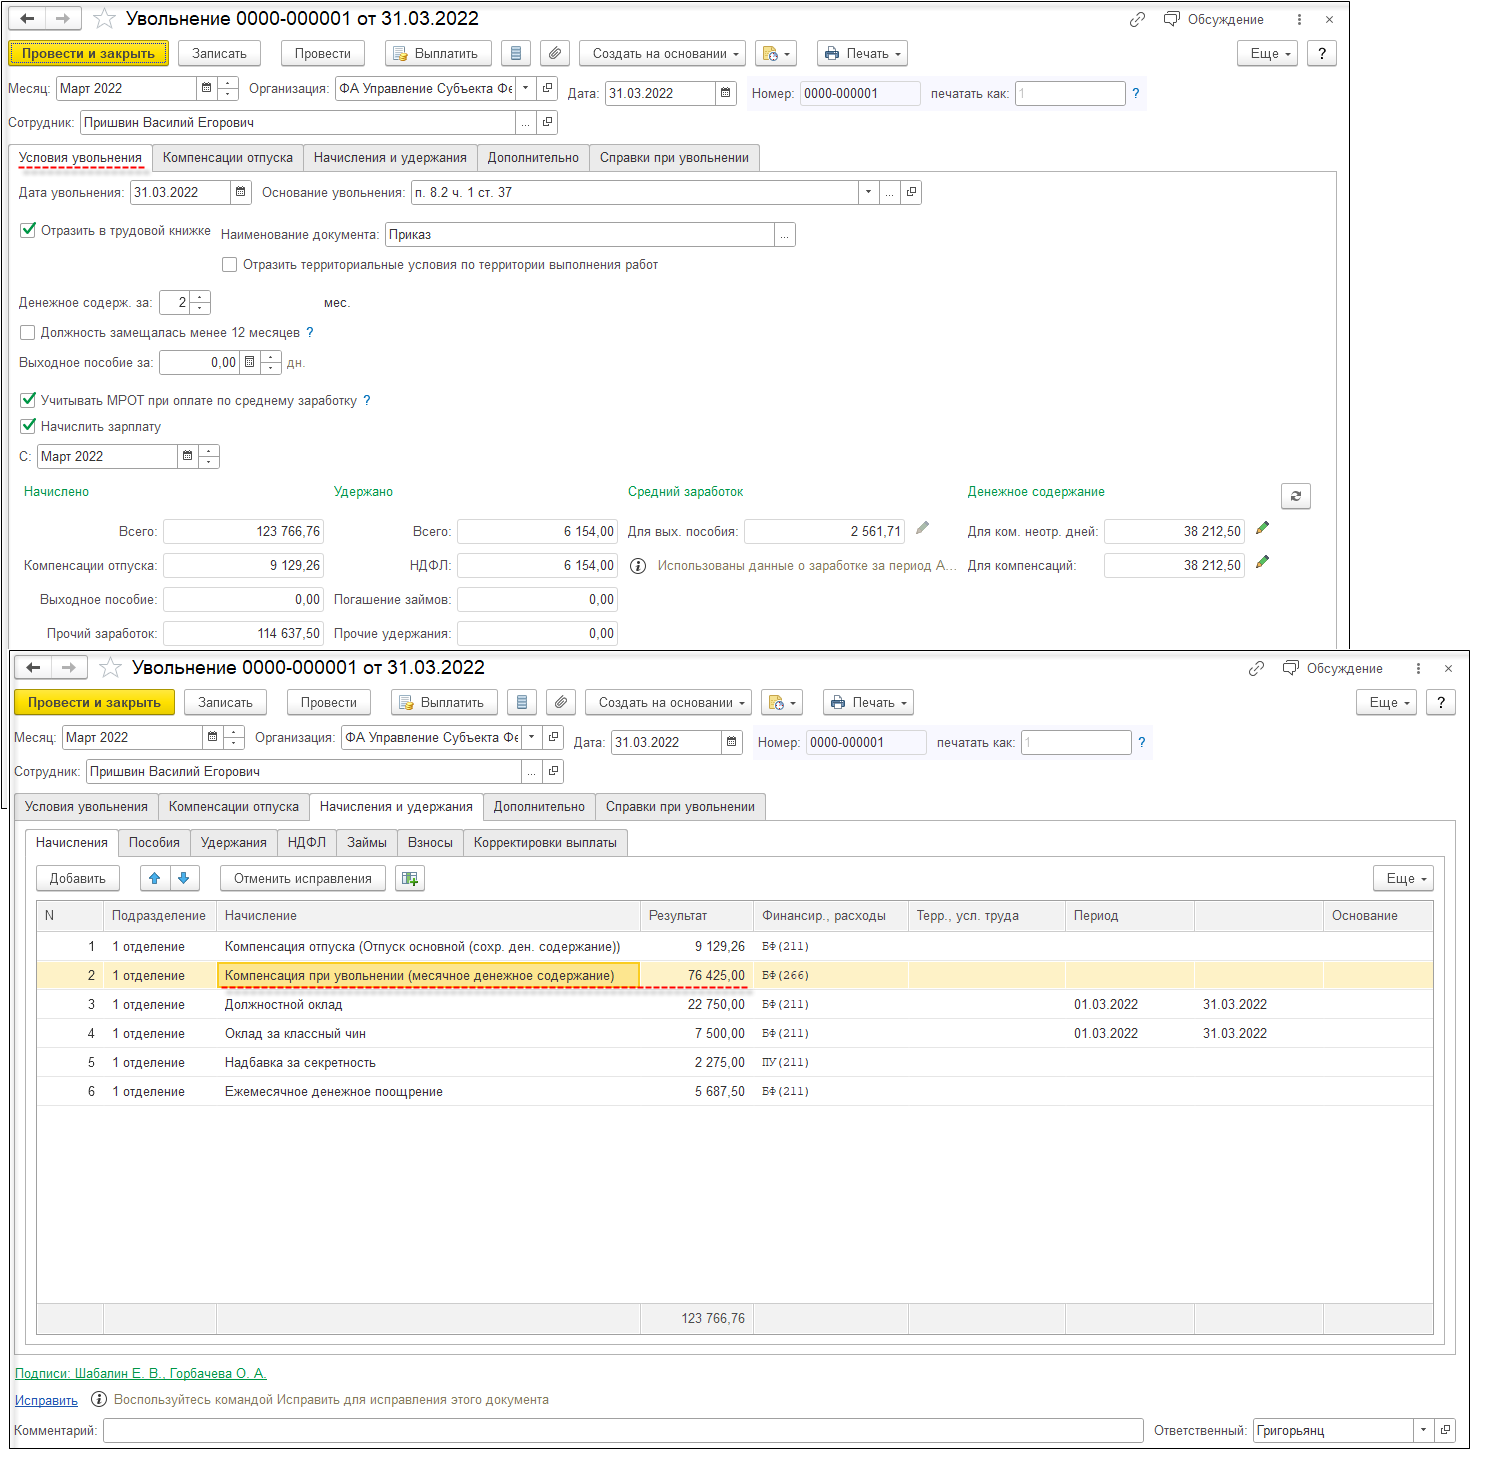Open calendar for Месяц field in upper window

pos(207,88)
